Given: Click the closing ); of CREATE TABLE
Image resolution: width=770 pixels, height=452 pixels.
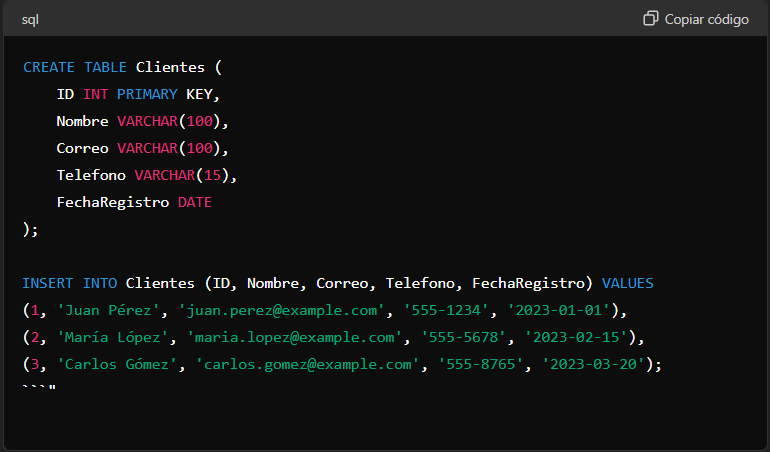Looking at the screenshot, I should click(30, 229).
